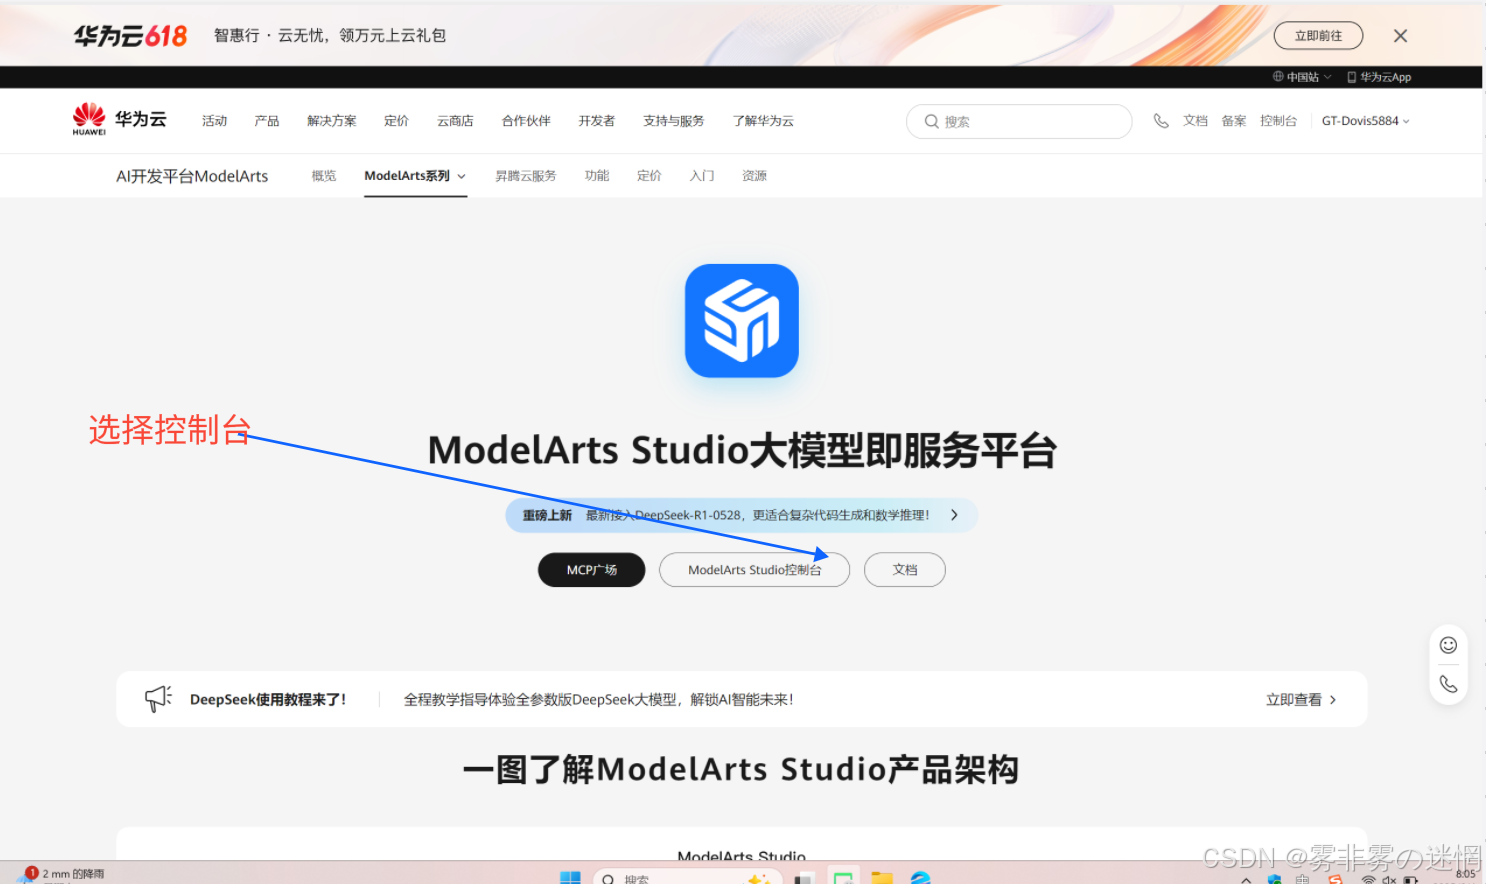Open the top-bar 定价 menu
This screenshot has width=1486, height=884.
(x=396, y=121)
